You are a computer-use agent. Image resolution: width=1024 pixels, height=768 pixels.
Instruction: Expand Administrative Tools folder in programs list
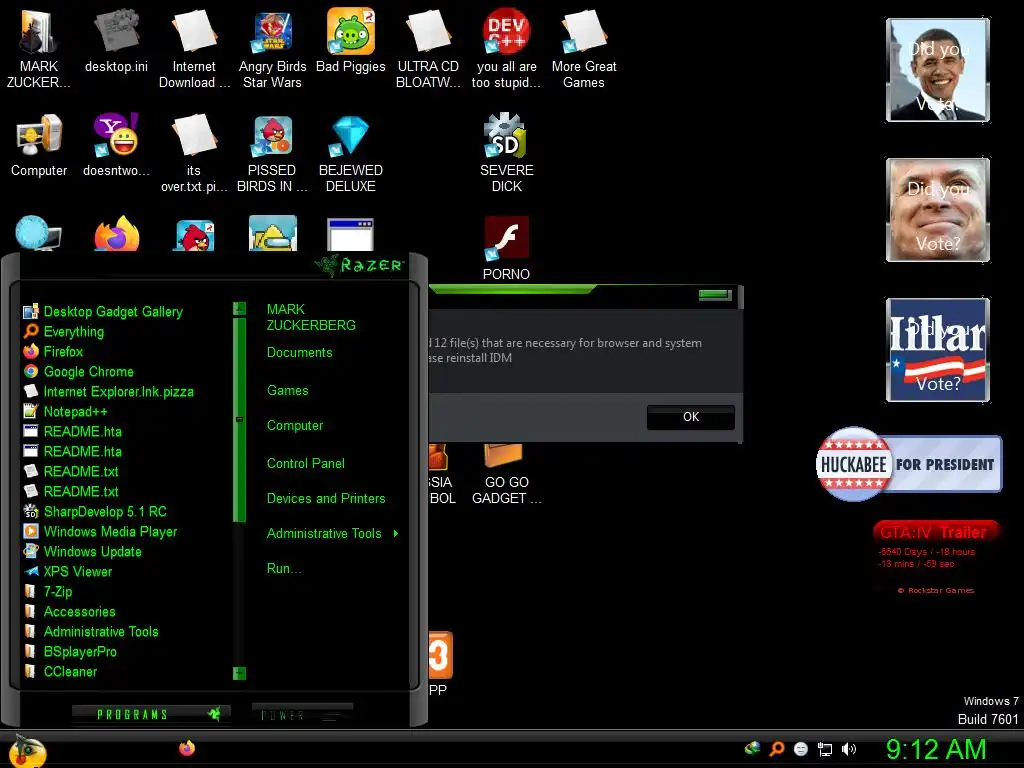point(91,632)
